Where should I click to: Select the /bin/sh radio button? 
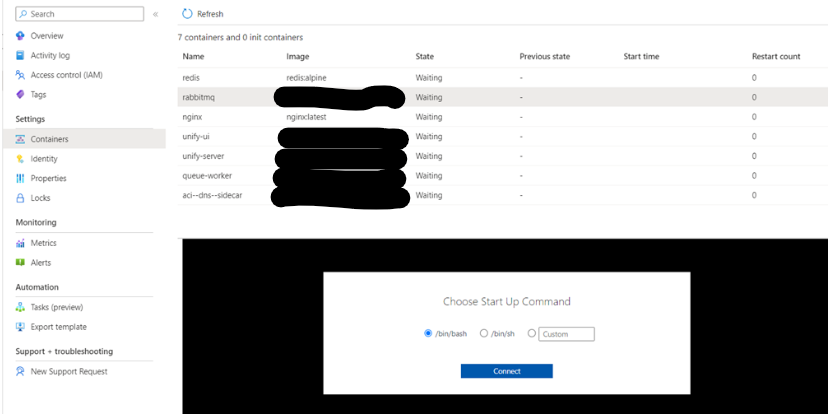click(483, 333)
